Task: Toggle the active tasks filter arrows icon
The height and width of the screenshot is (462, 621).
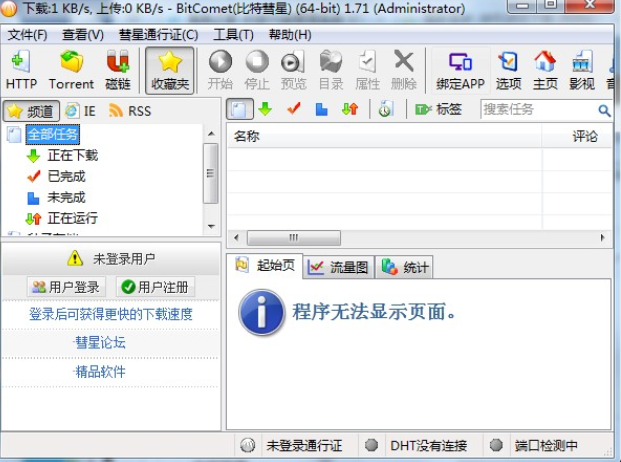Action: point(350,109)
